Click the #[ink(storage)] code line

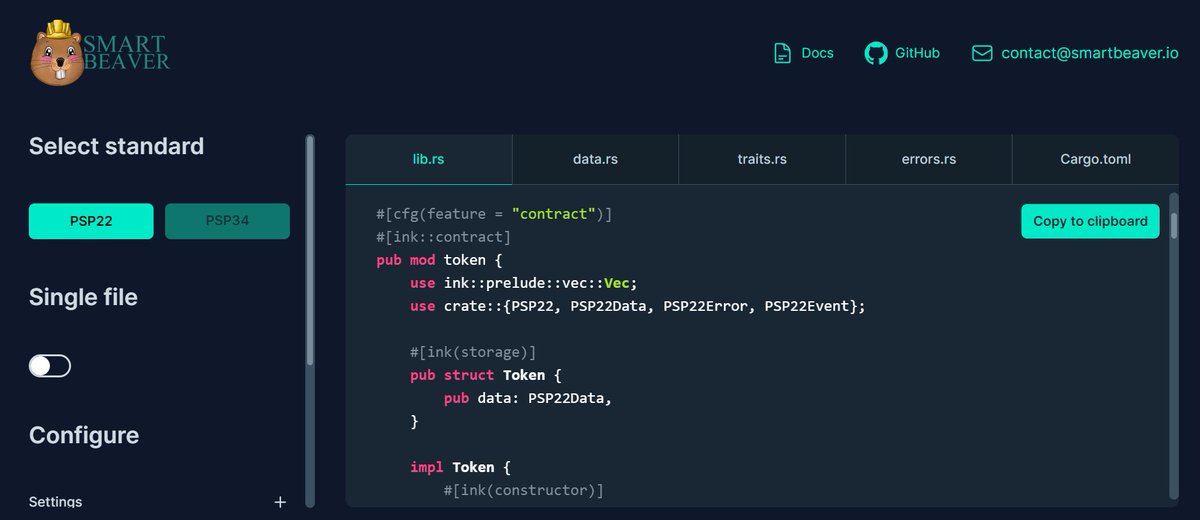(473, 352)
